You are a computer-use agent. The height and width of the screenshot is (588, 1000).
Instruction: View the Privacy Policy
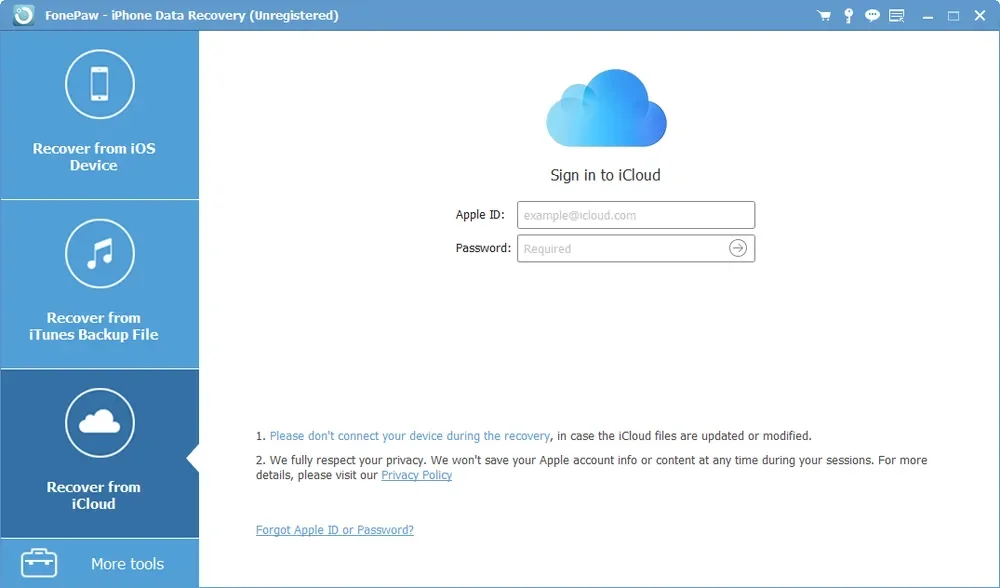(416, 474)
